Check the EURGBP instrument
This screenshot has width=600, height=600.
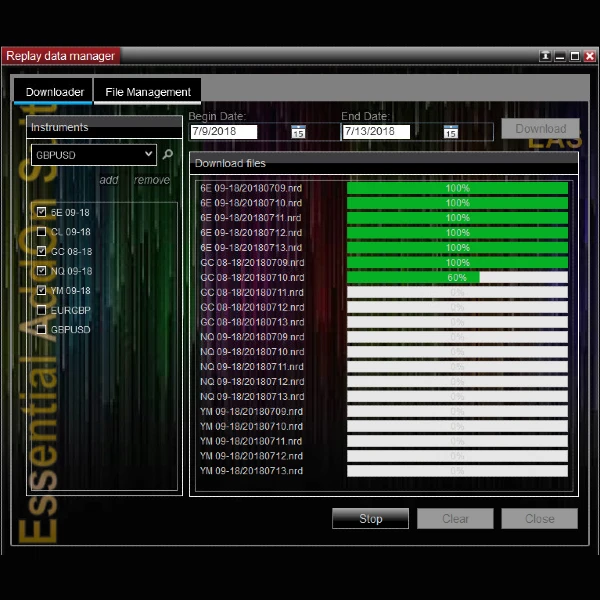tap(41, 310)
